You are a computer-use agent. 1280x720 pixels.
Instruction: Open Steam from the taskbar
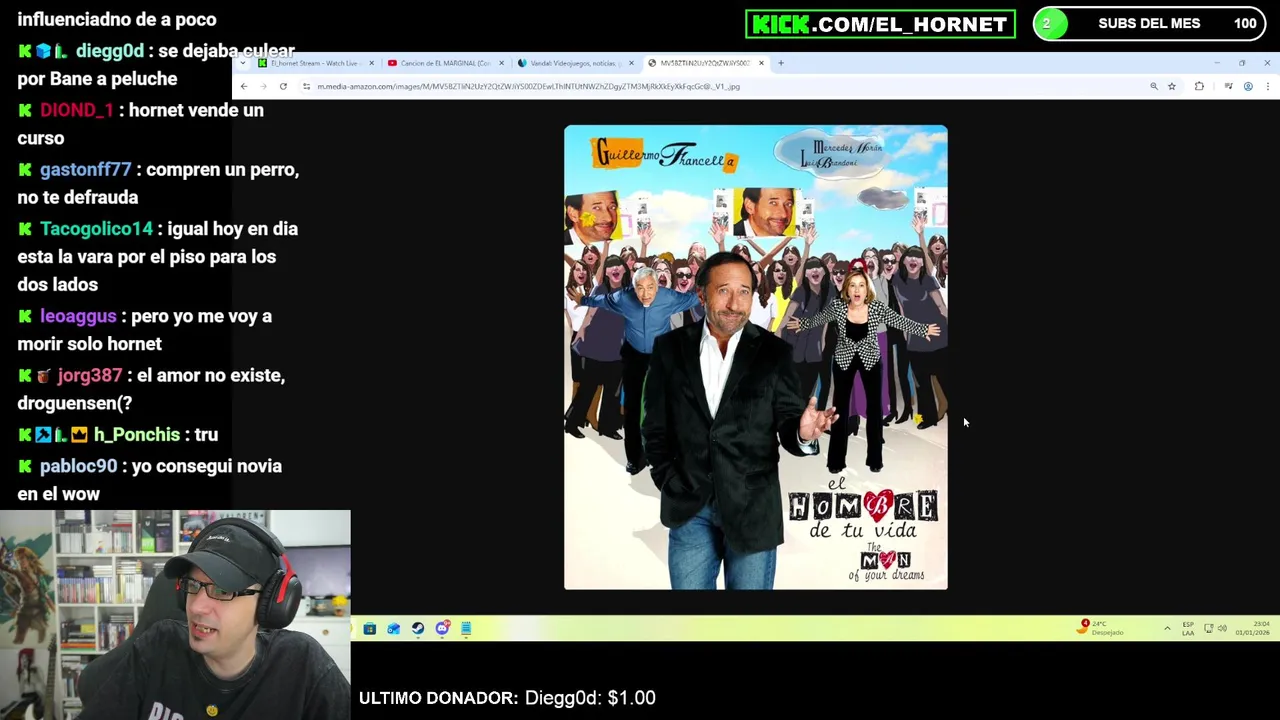(418, 628)
